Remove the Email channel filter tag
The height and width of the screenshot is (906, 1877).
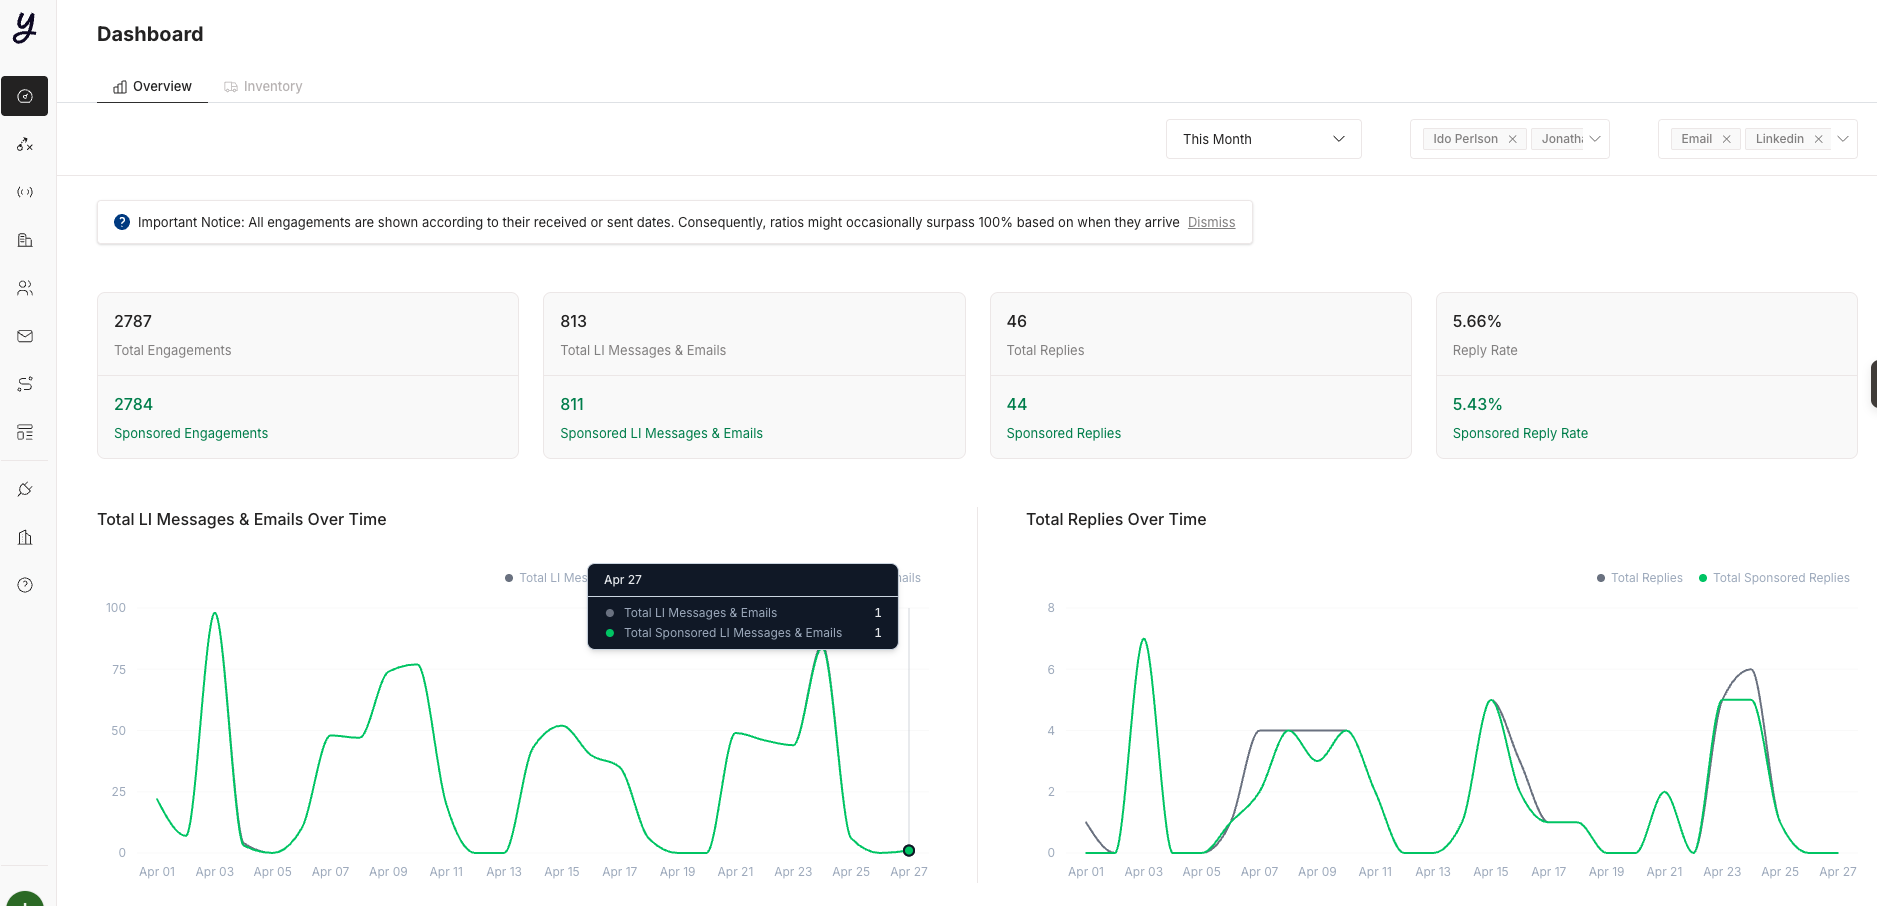pyautogui.click(x=1726, y=139)
